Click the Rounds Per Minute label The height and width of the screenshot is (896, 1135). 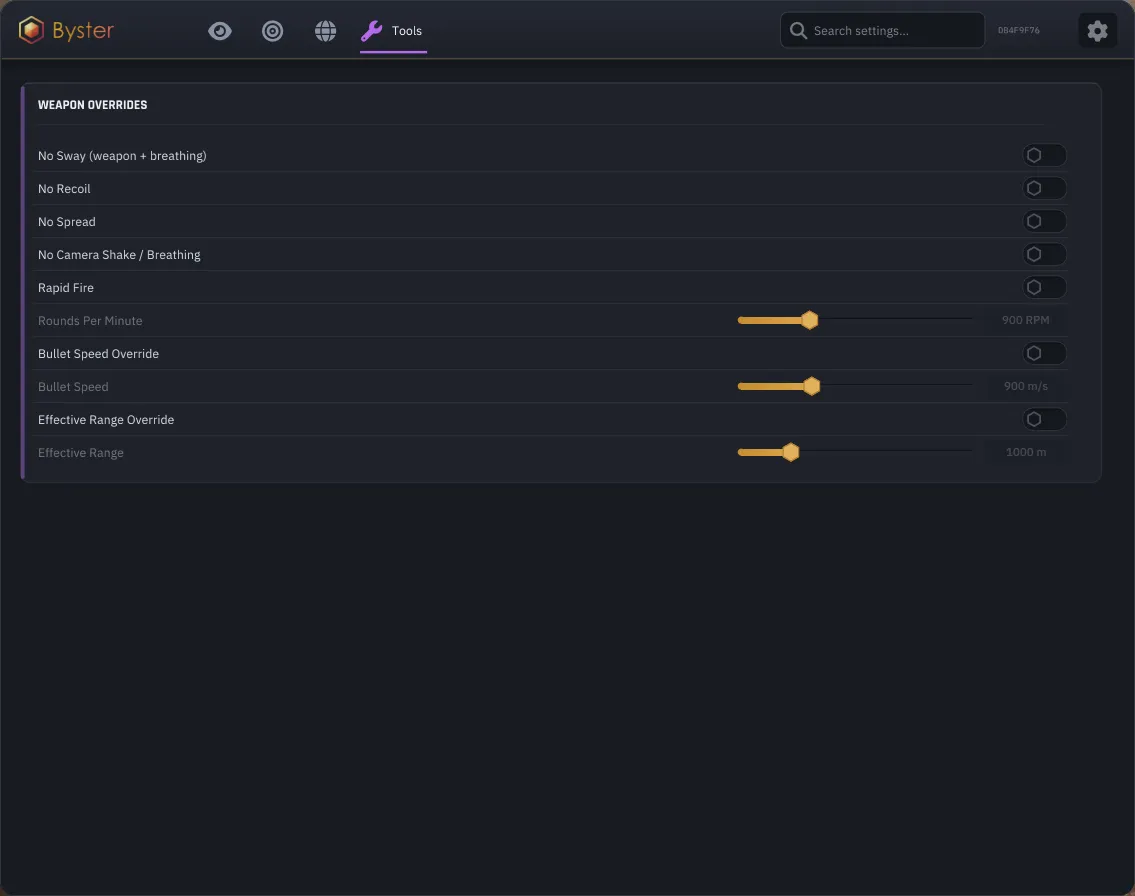click(90, 321)
